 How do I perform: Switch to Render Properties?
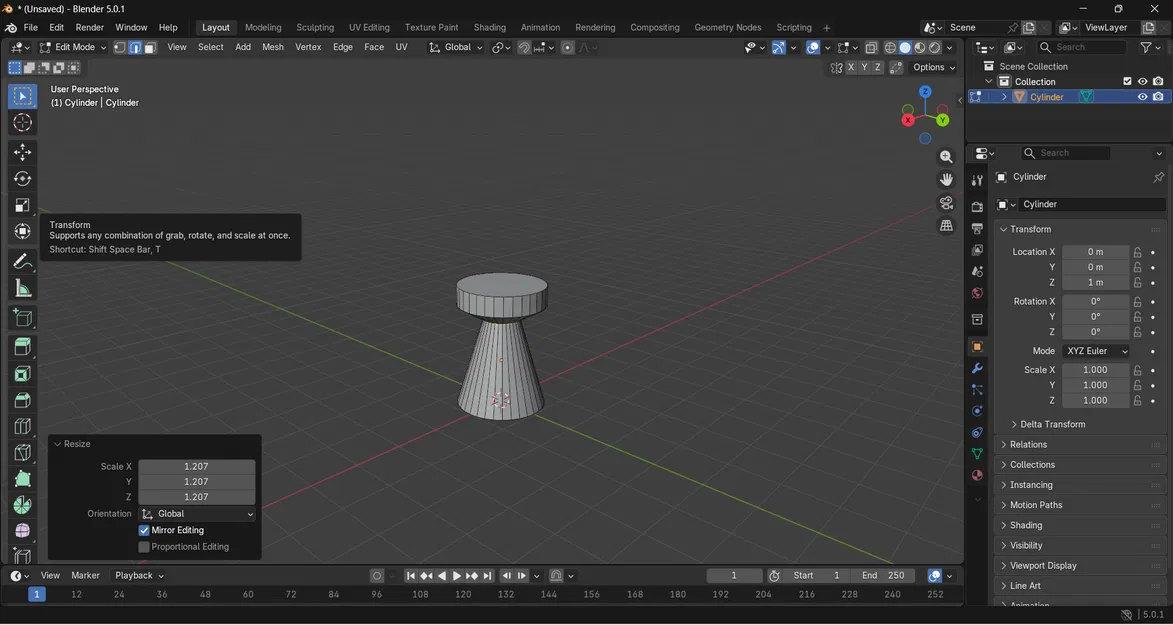tap(977, 205)
